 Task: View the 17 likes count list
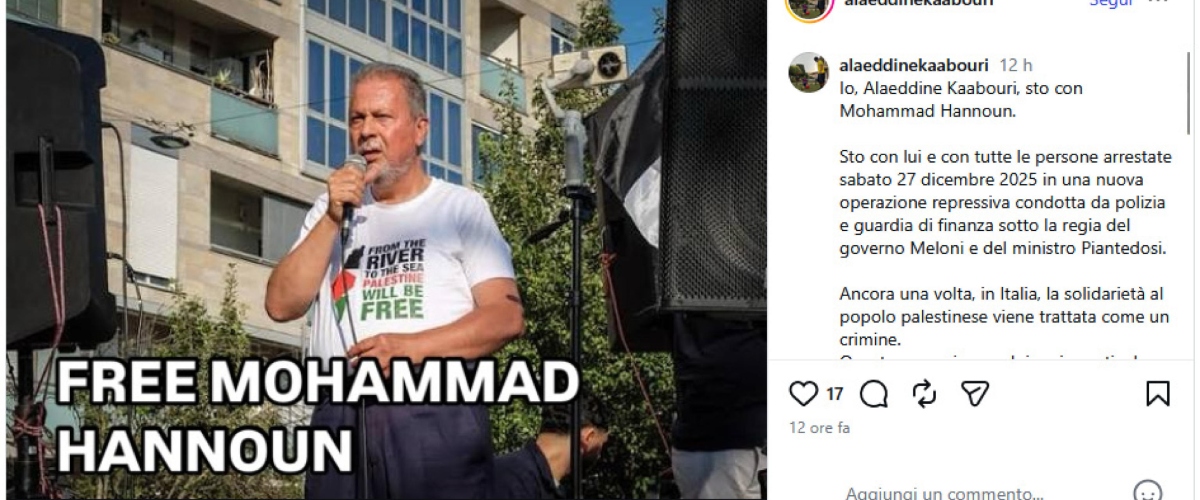(834, 394)
